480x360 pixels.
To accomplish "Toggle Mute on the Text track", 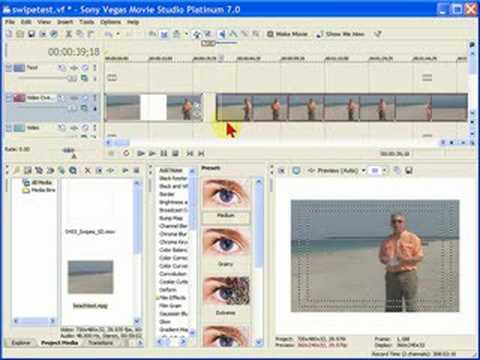I will click(x=85, y=68).
